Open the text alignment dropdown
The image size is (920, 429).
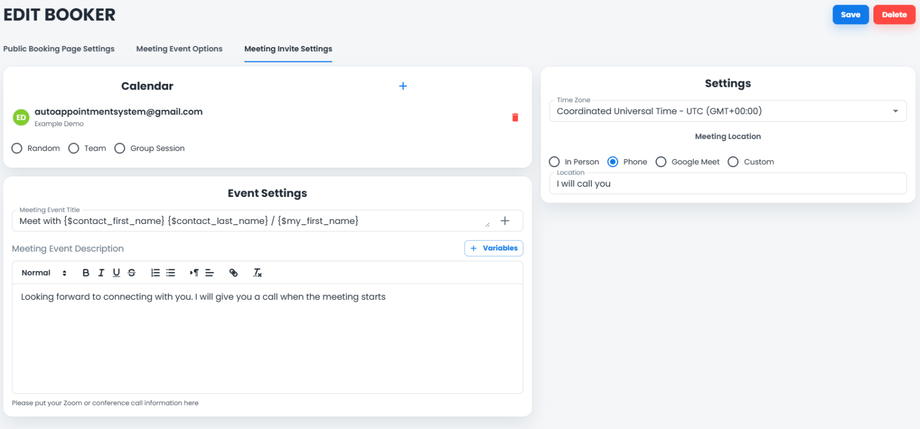pyautogui.click(x=209, y=273)
